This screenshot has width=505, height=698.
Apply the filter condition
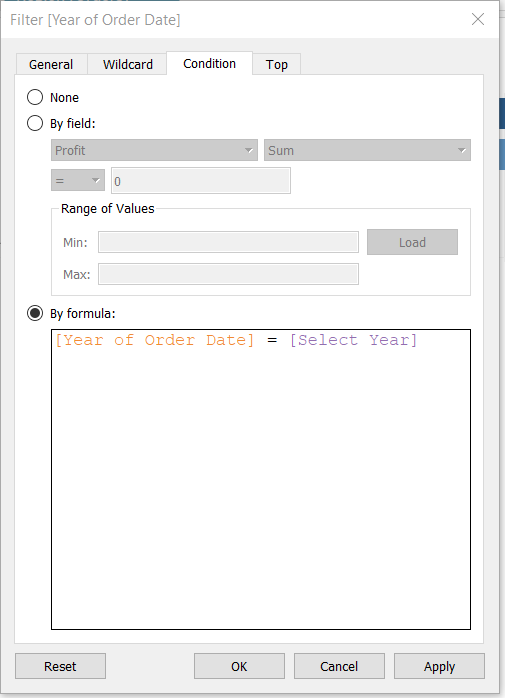(x=440, y=666)
